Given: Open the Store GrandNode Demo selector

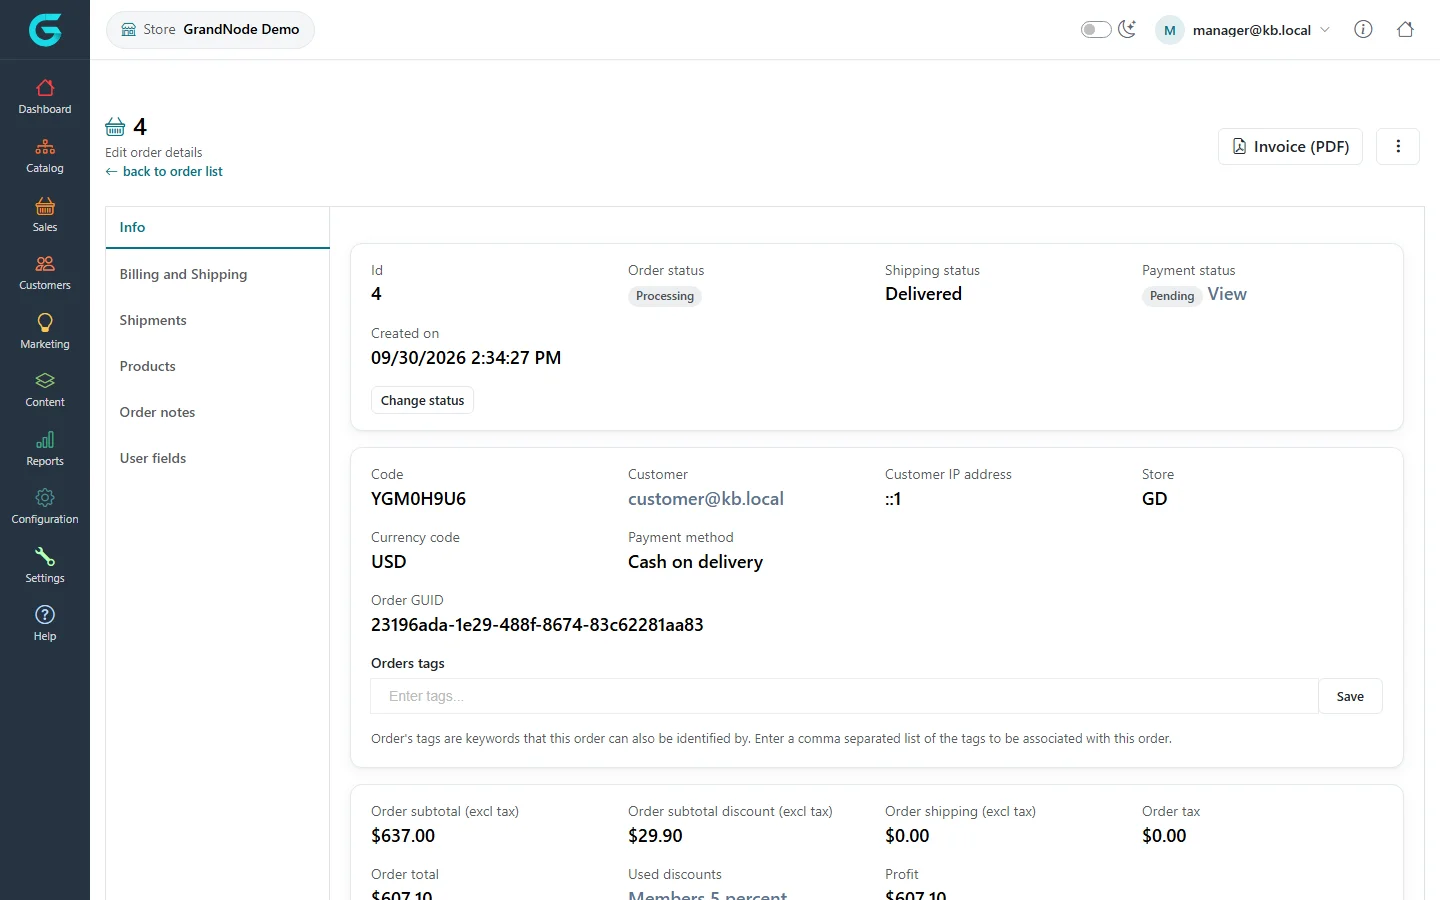Looking at the screenshot, I should point(210,29).
